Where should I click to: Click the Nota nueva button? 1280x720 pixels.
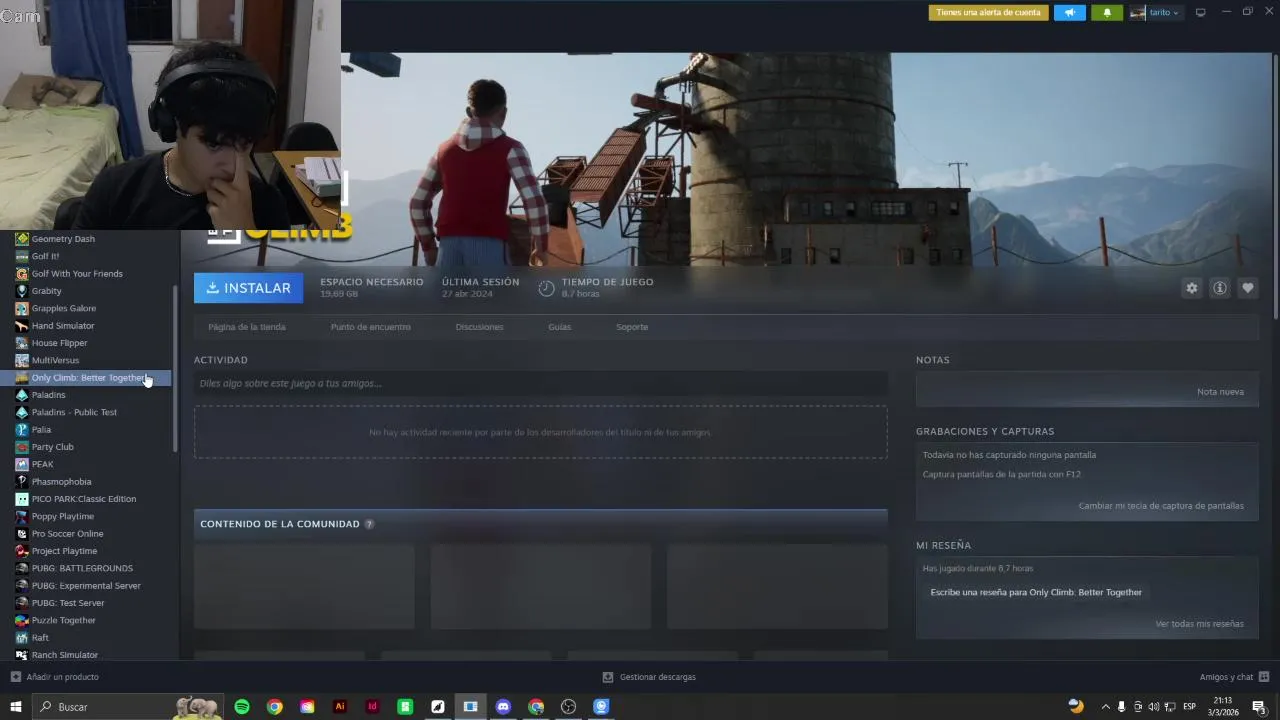[x=1220, y=392]
